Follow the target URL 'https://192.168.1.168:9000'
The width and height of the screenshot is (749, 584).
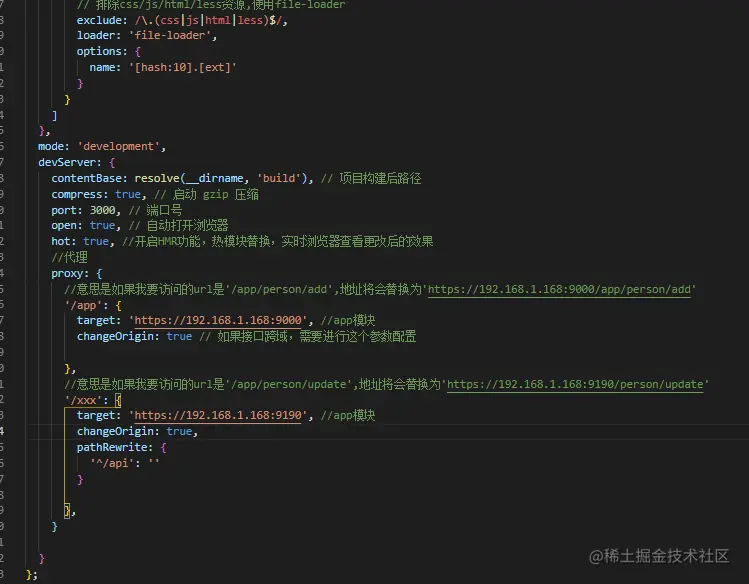[x=218, y=320]
